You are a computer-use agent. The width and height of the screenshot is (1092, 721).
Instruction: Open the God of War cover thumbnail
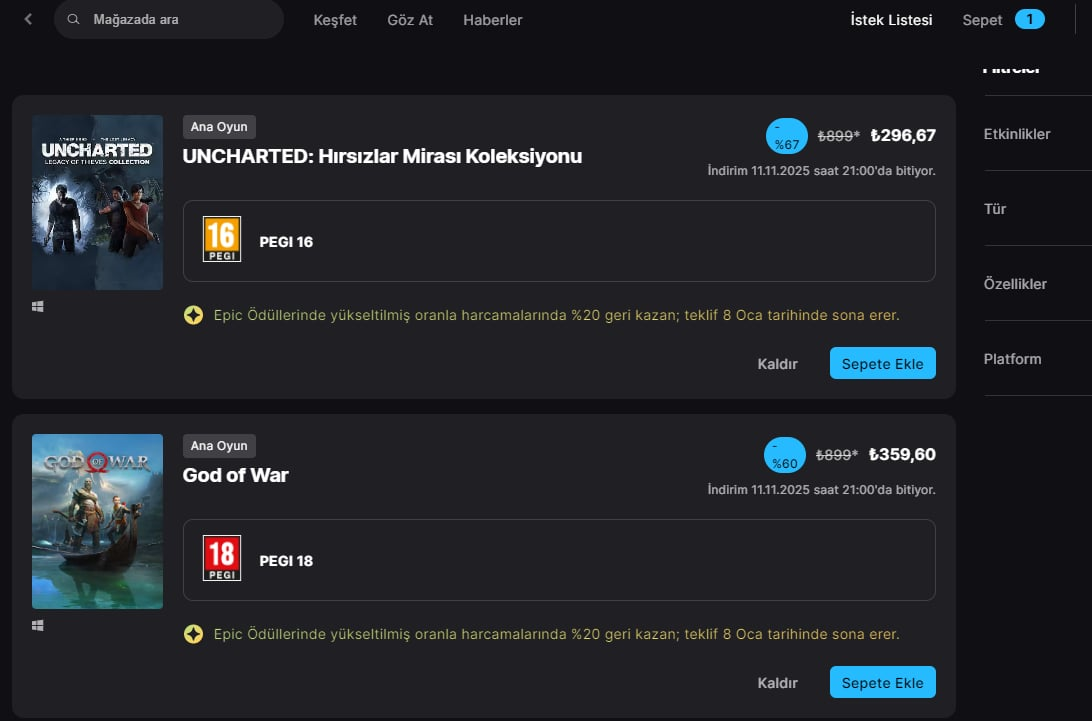pyautogui.click(x=98, y=521)
